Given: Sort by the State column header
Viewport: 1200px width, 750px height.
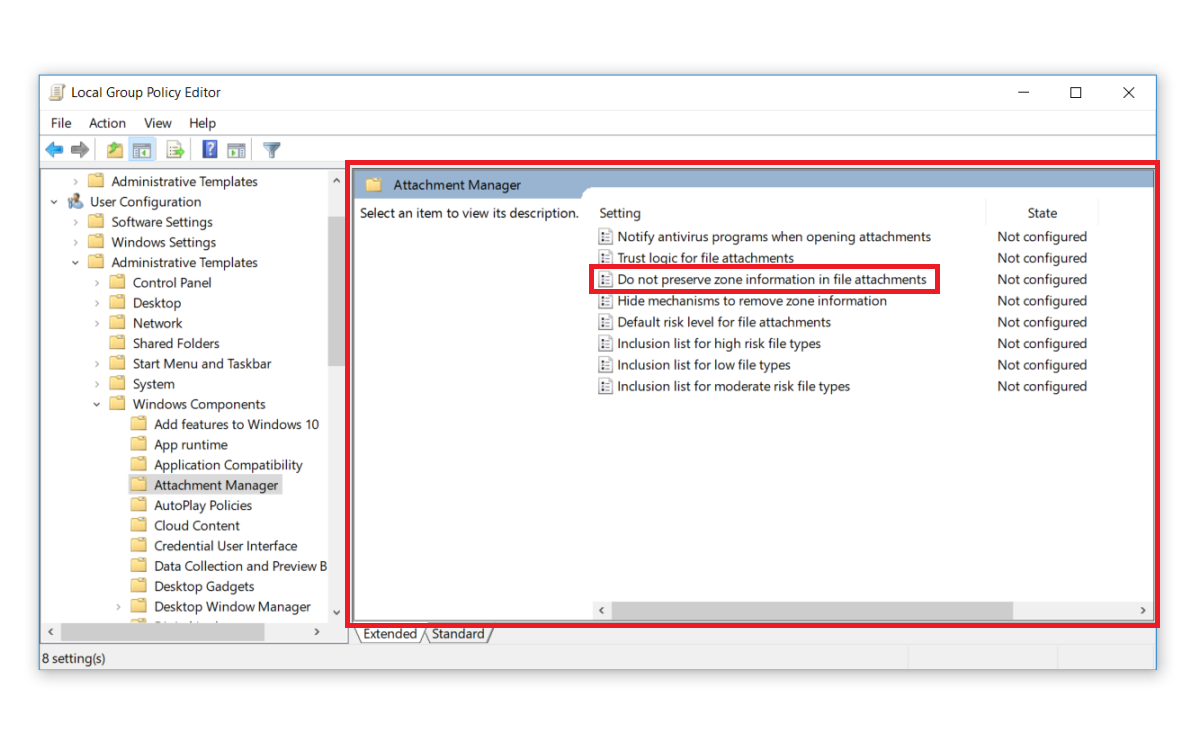Looking at the screenshot, I should tap(1042, 213).
